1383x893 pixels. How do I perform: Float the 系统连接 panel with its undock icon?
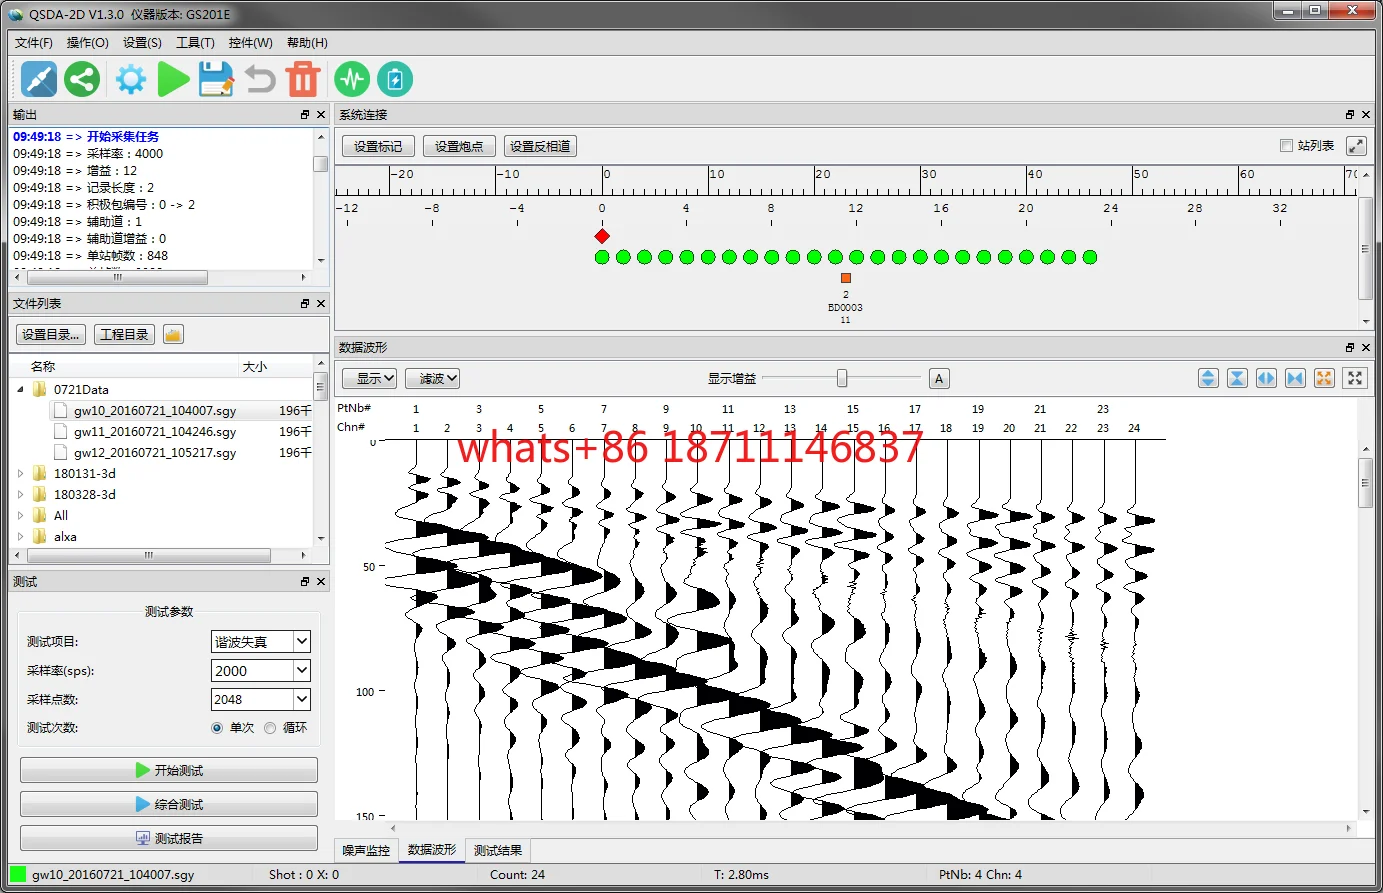[x=1350, y=115]
